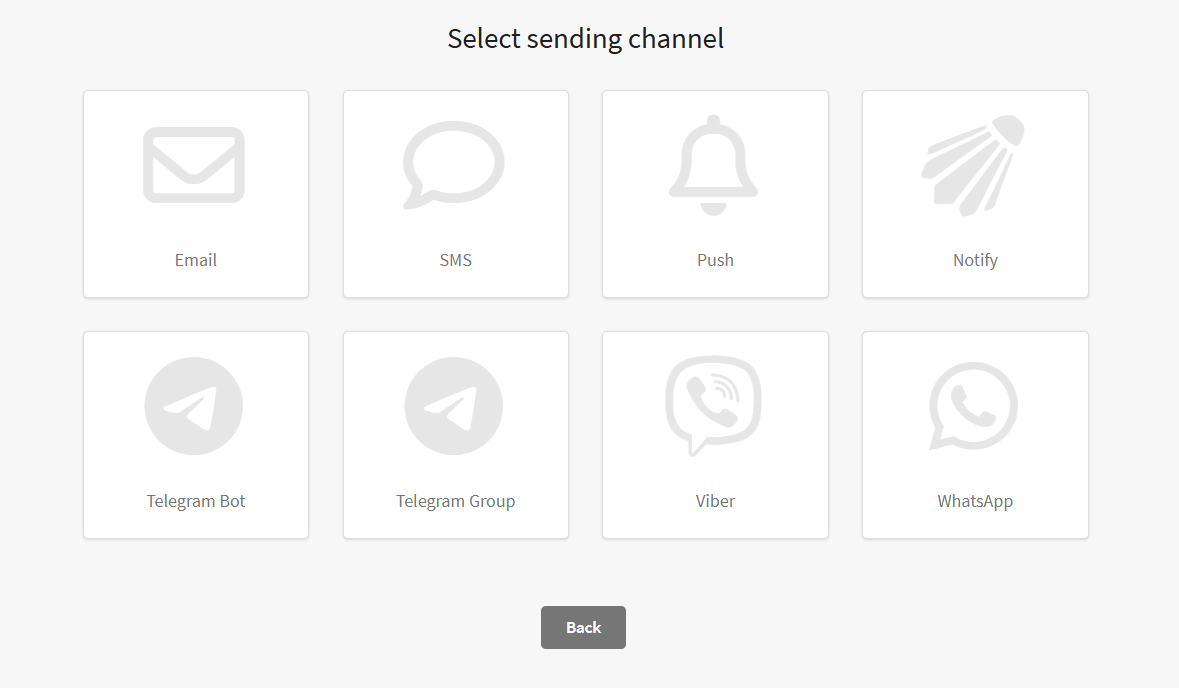The width and height of the screenshot is (1179, 688).
Task: Click the Email envelope icon
Action: point(194,165)
